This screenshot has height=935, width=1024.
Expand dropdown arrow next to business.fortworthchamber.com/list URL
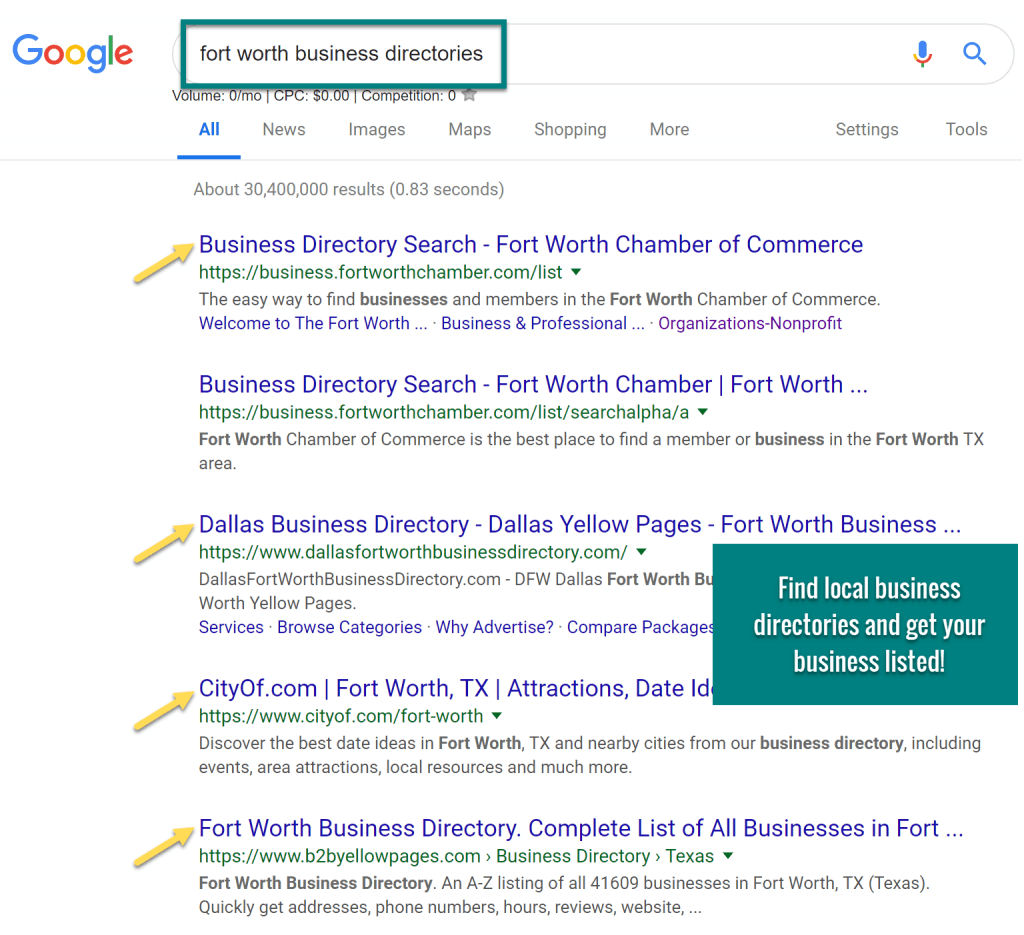pyautogui.click(x=576, y=272)
